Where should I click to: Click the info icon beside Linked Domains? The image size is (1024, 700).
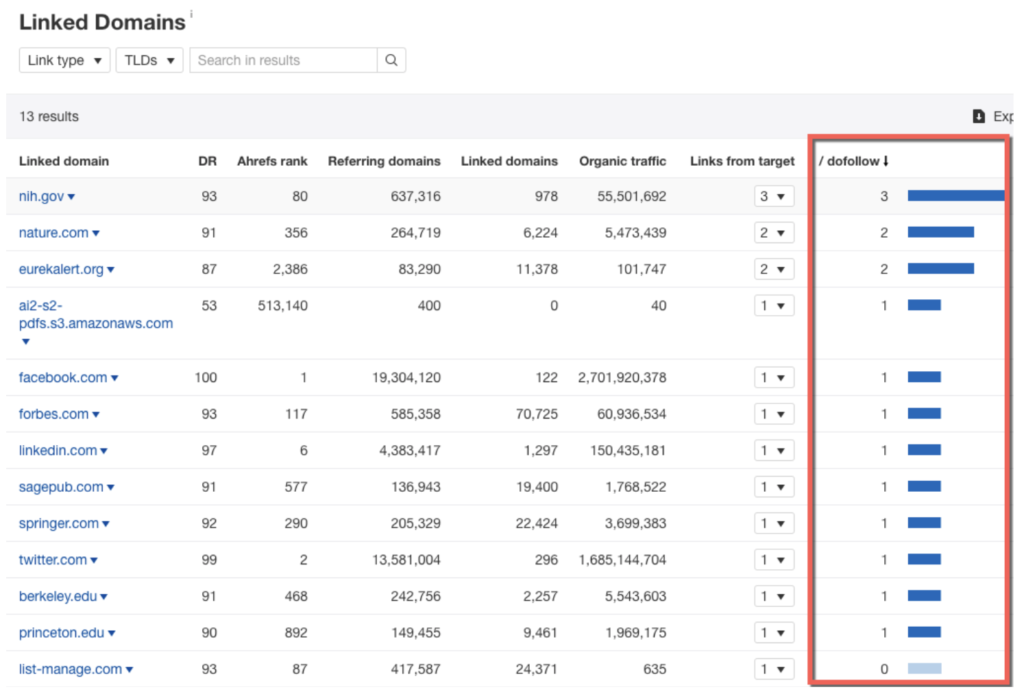coord(191,14)
